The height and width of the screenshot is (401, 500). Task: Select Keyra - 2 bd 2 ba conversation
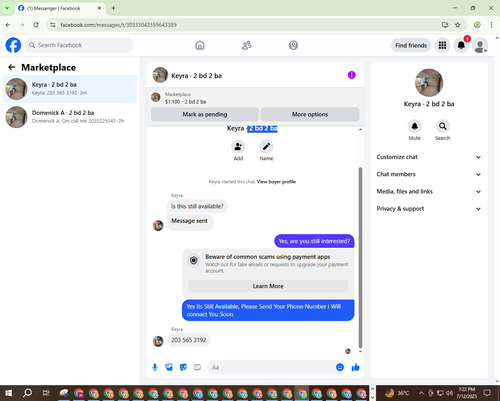click(70, 89)
